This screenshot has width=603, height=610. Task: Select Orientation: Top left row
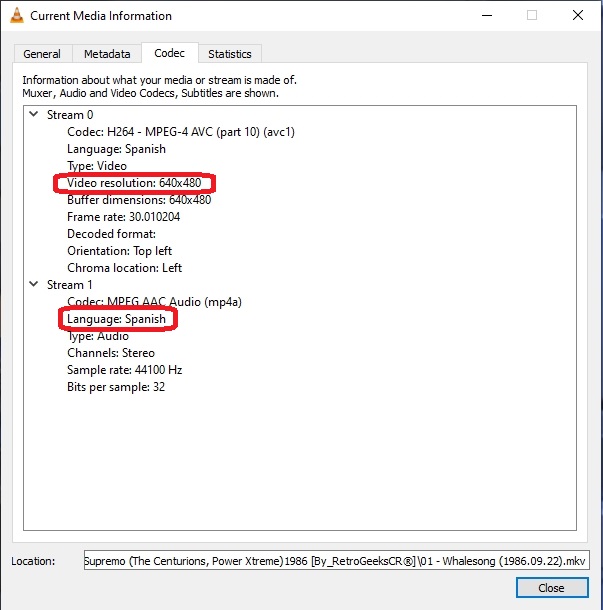(x=119, y=251)
